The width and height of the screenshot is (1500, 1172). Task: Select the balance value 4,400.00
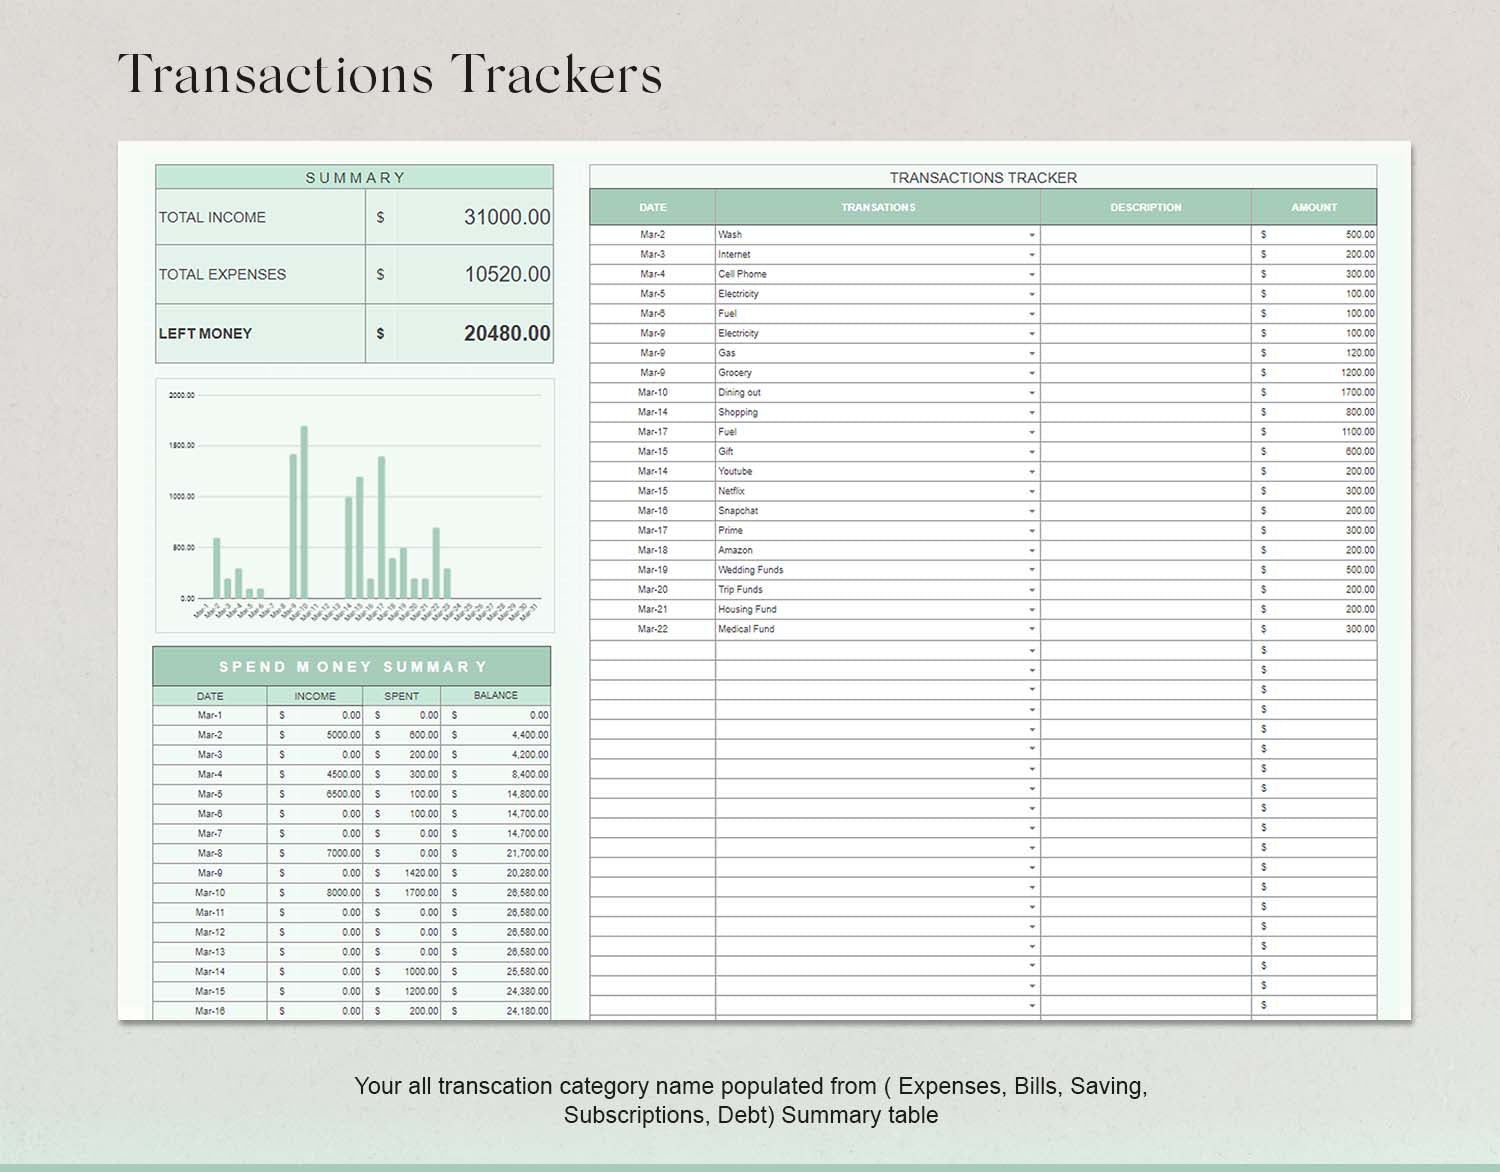530,735
